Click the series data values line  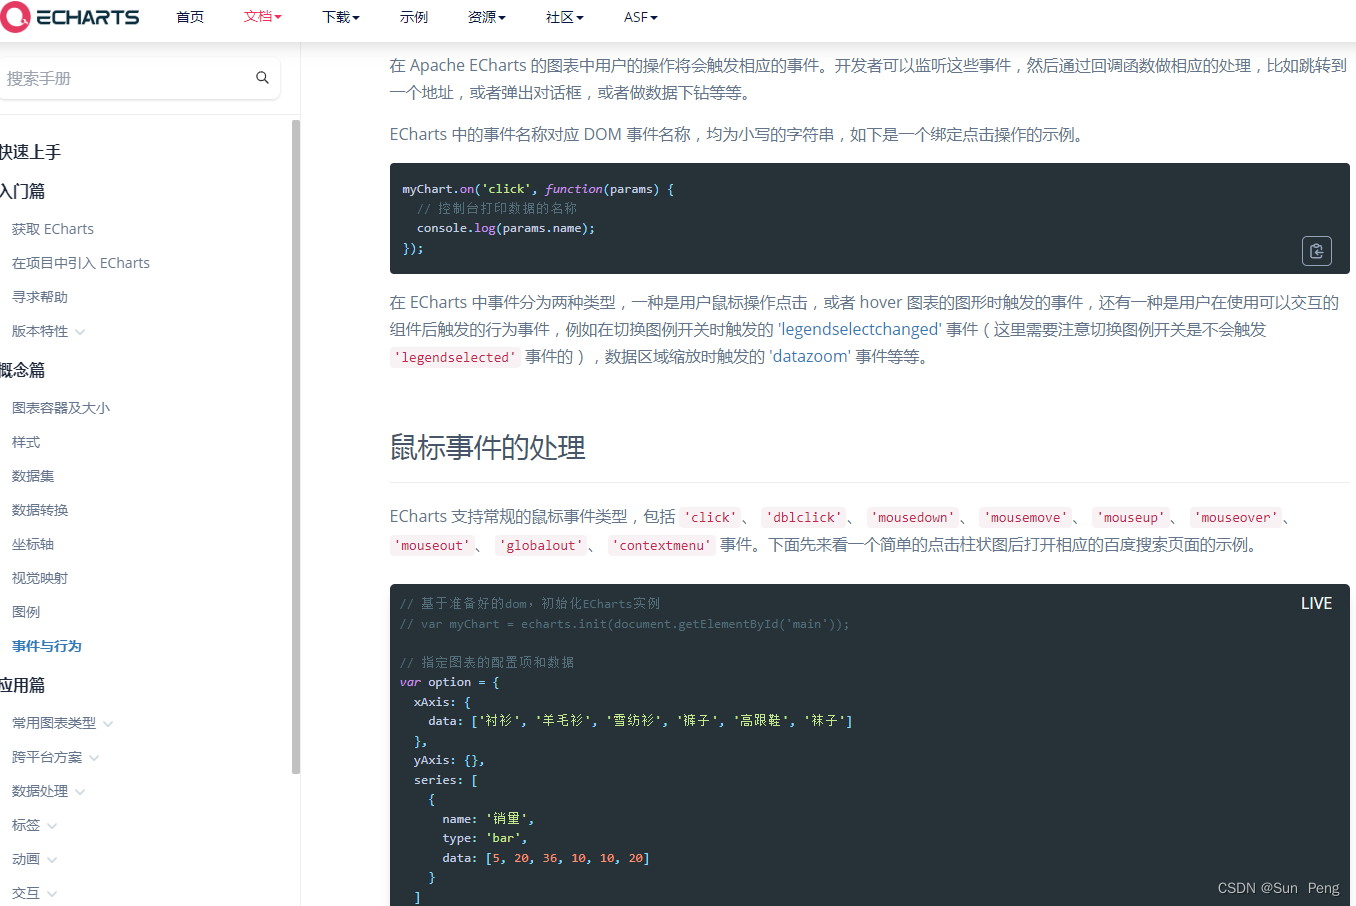546,858
